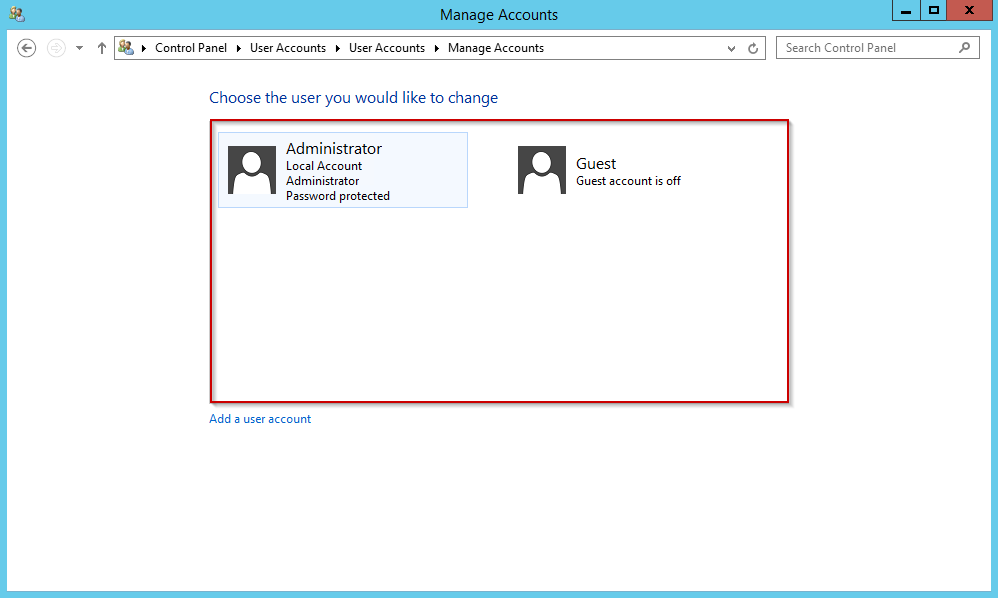Click inside the Search Control Panel field
Image resolution: width=998 pixels, height=598 pixels.
(865, 47)
